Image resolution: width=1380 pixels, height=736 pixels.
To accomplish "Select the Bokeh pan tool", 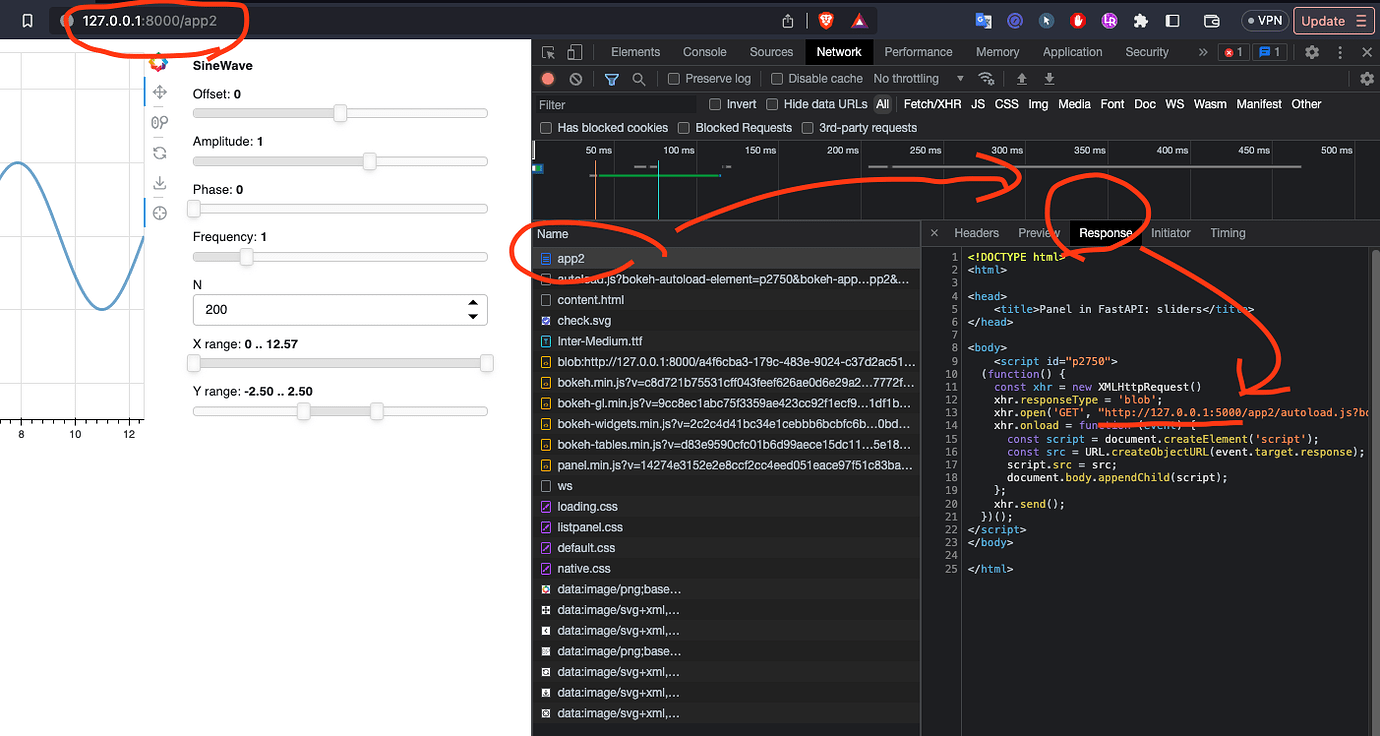I will click(160, 92).
